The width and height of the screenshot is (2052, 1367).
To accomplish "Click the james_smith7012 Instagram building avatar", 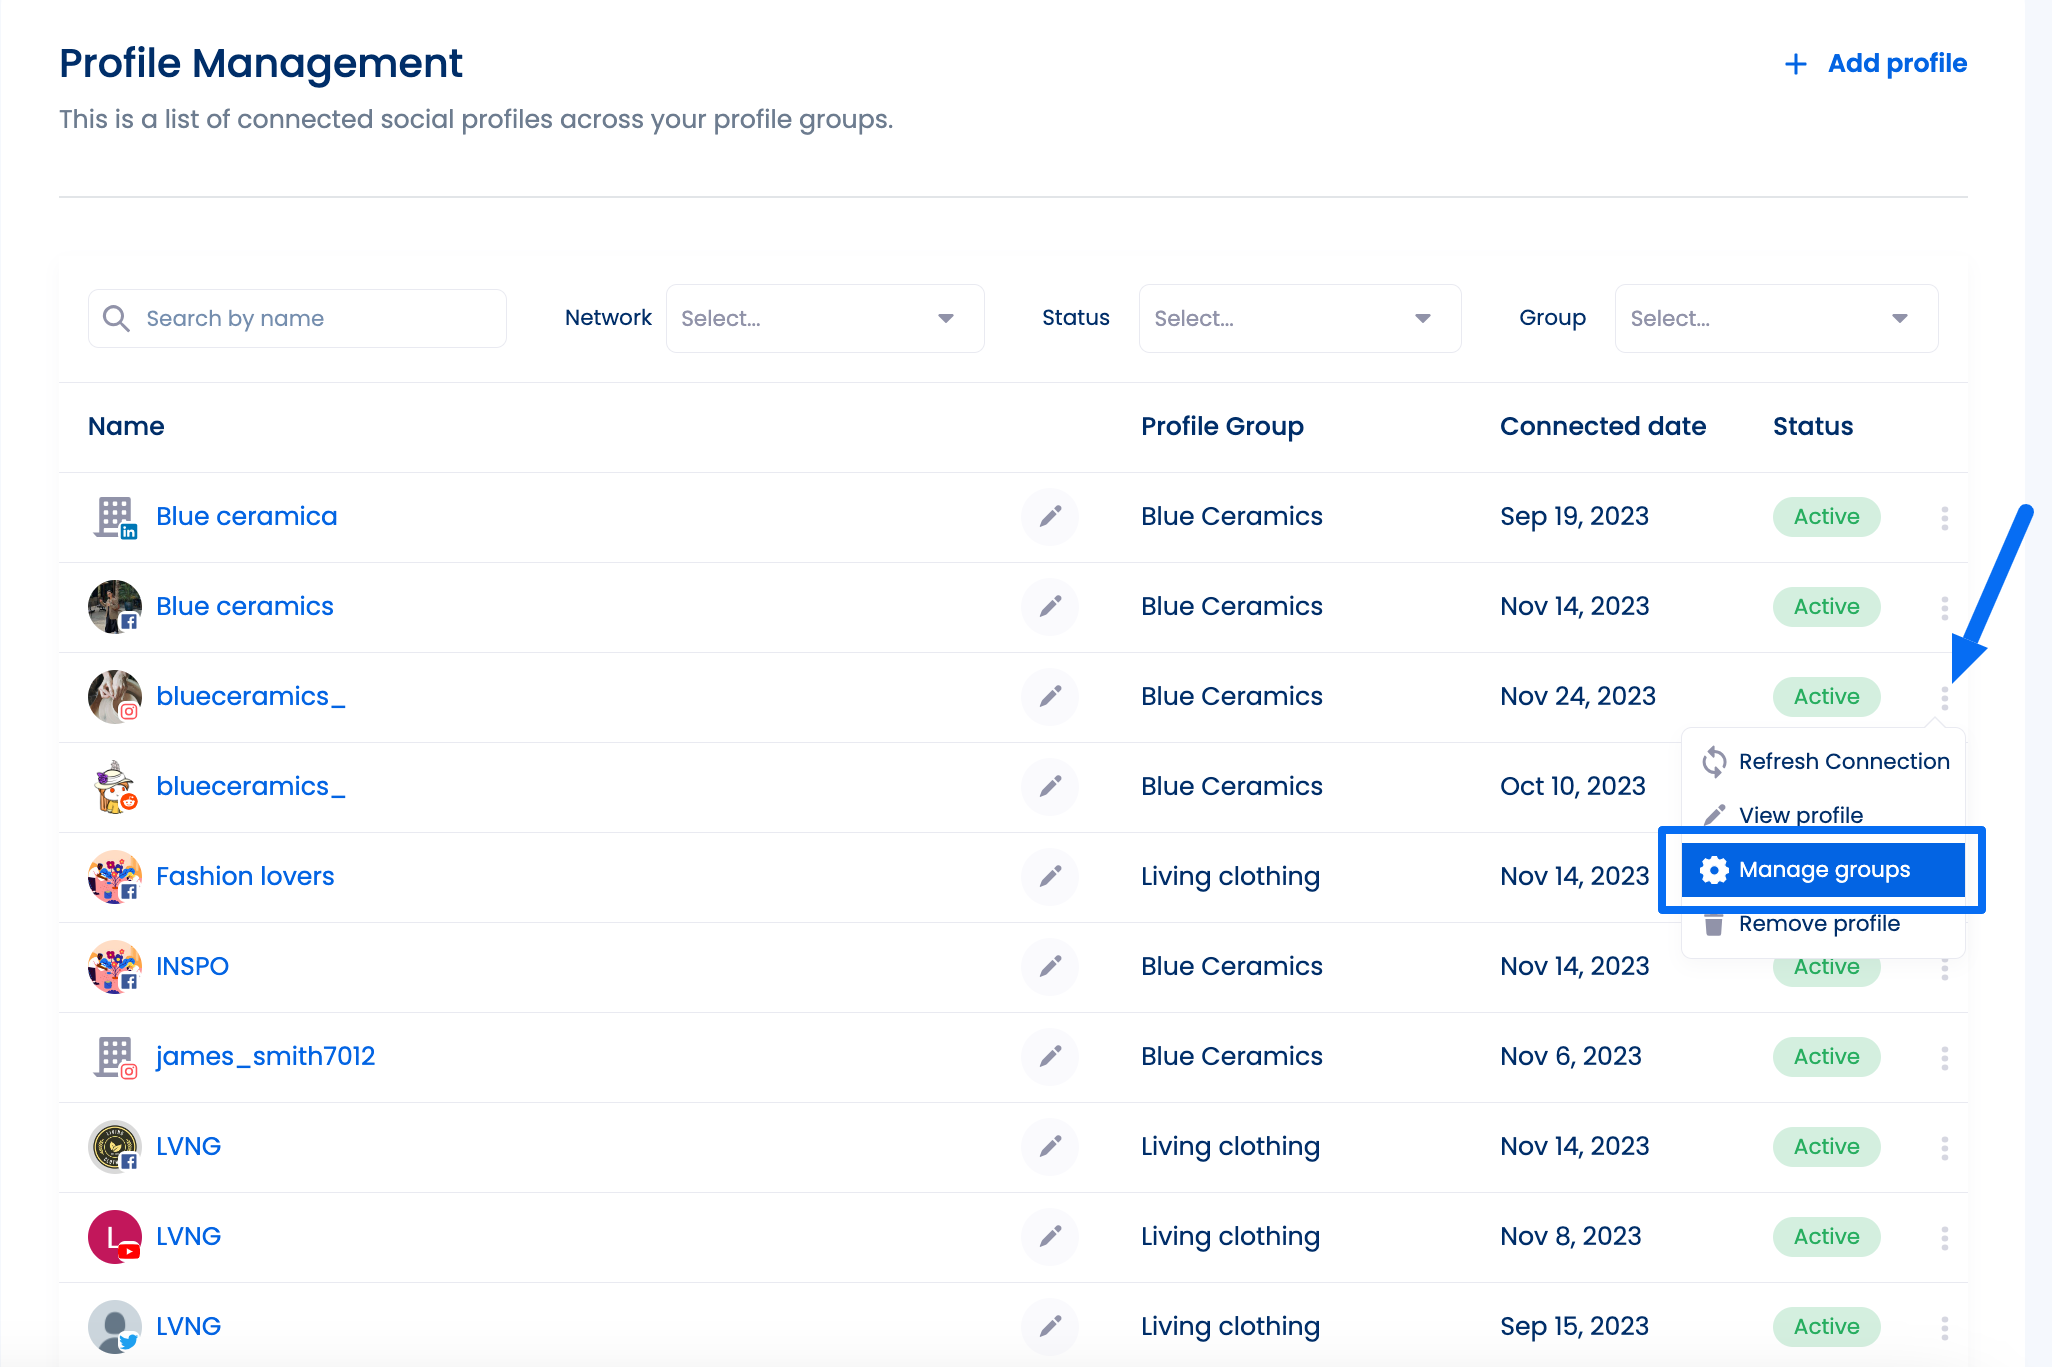I will coord(115,1057).
